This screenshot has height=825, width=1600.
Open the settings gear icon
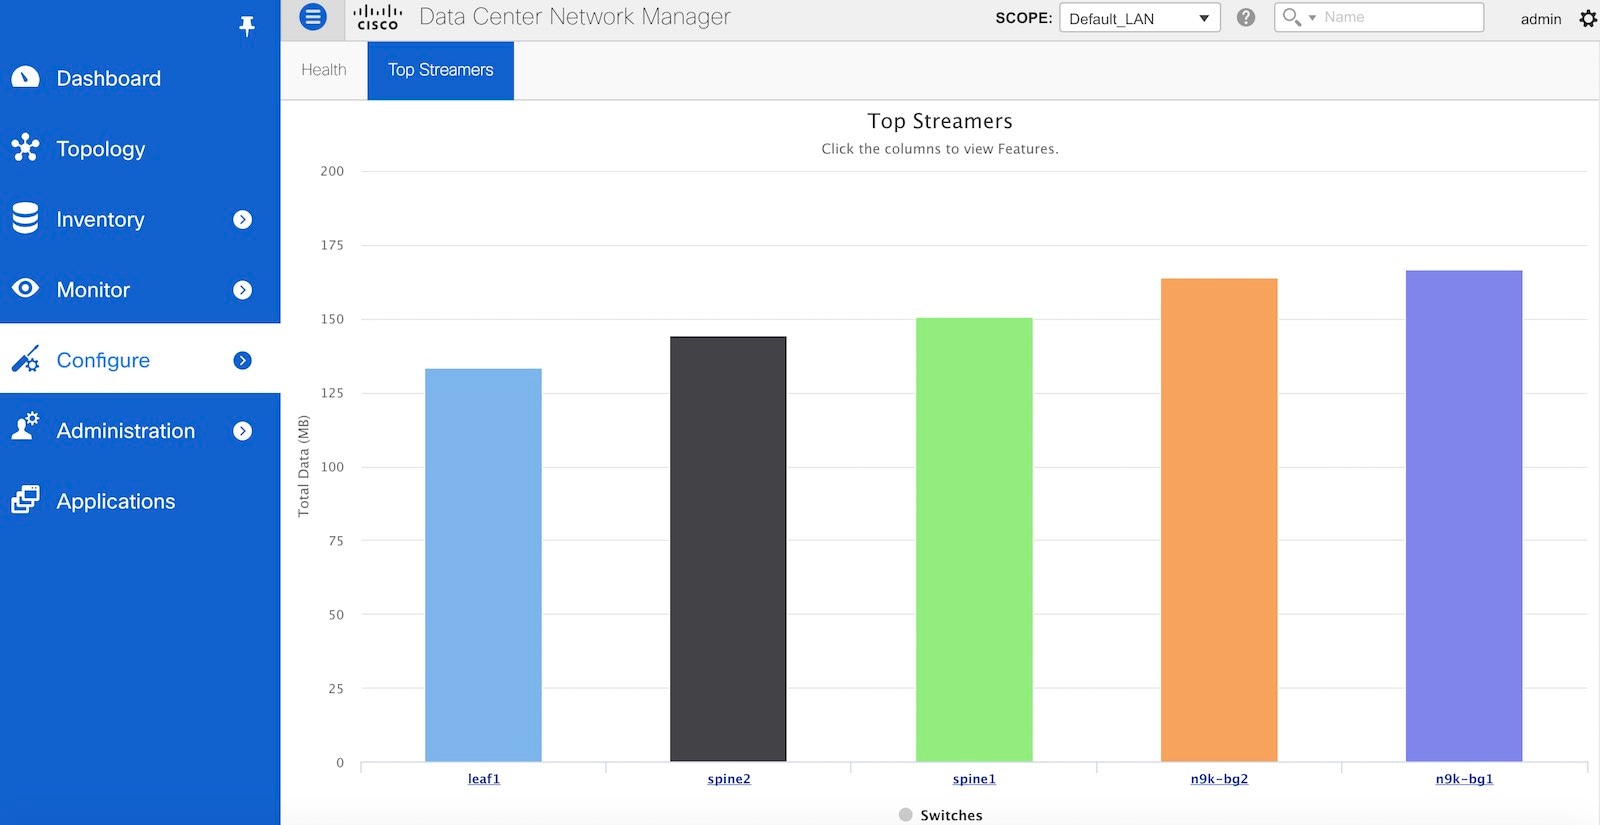coord(1588,18)
